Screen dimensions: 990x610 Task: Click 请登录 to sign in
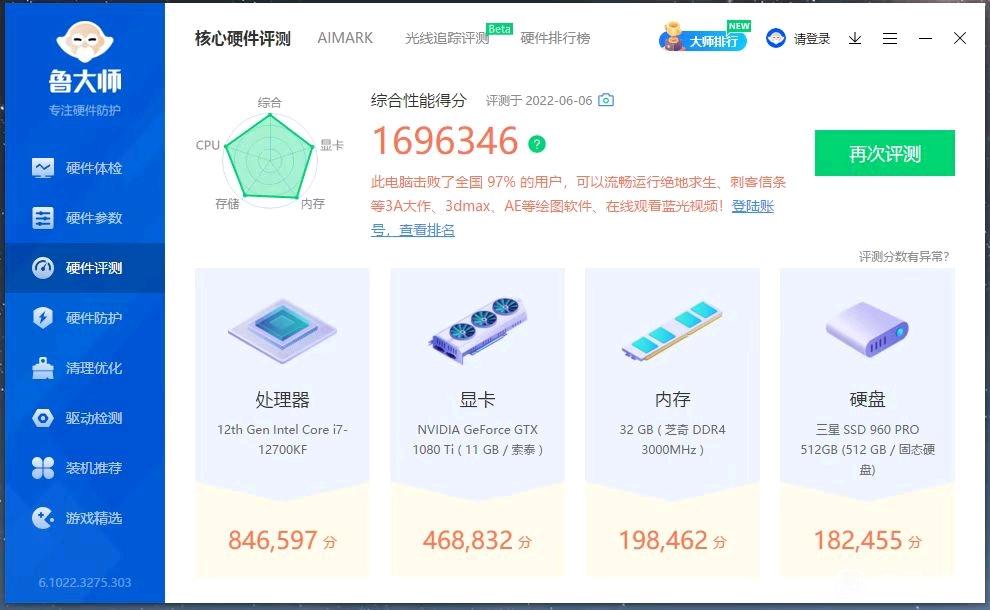point(799,39)
